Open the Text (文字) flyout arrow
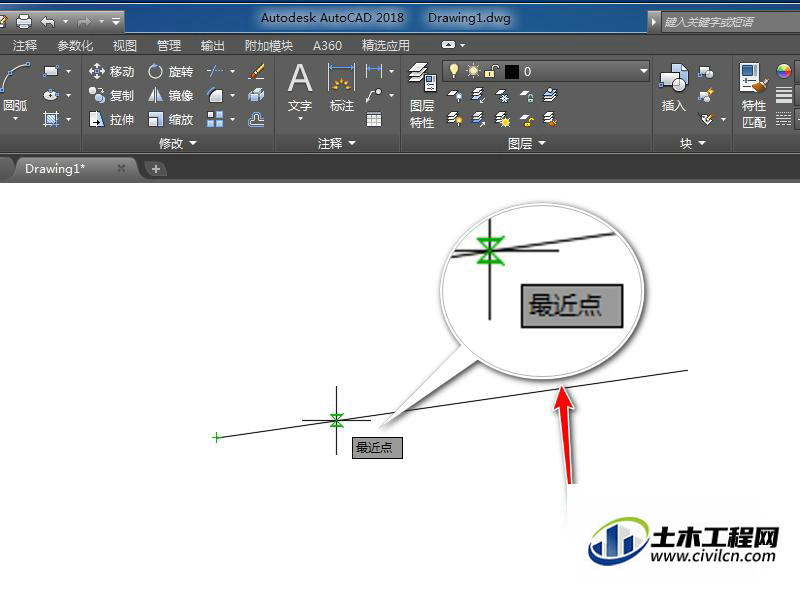Image resolution: width=800 pixels, height=600 pixels. [300, 119]
